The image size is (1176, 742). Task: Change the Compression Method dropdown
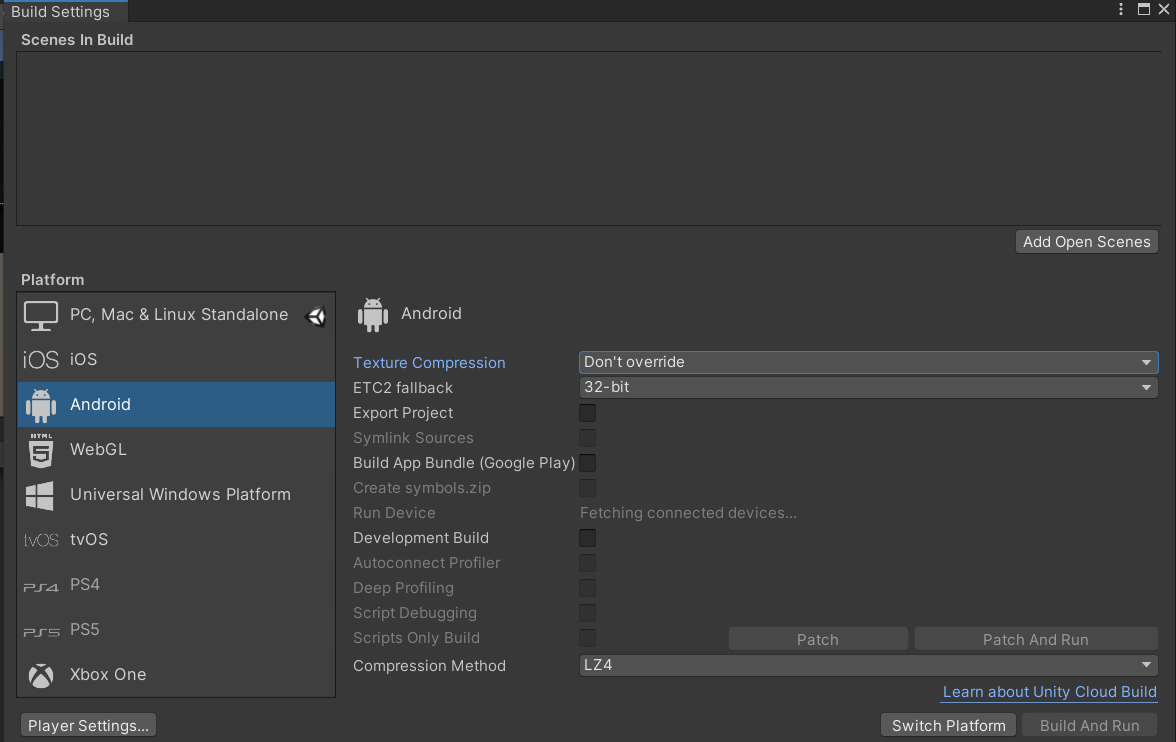pos(867,665)
